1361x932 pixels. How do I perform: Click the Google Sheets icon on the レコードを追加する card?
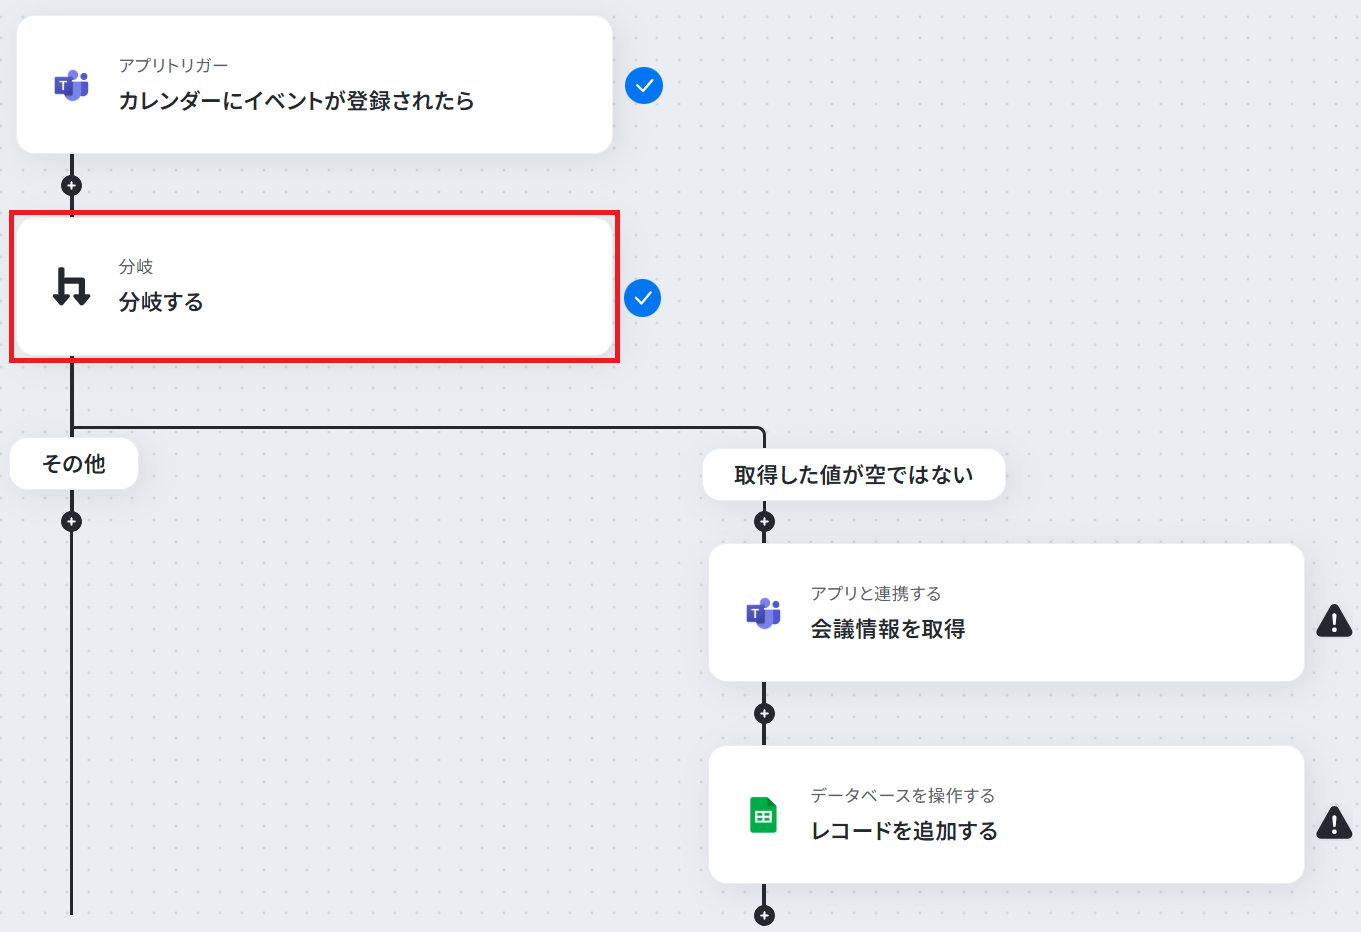763,815
